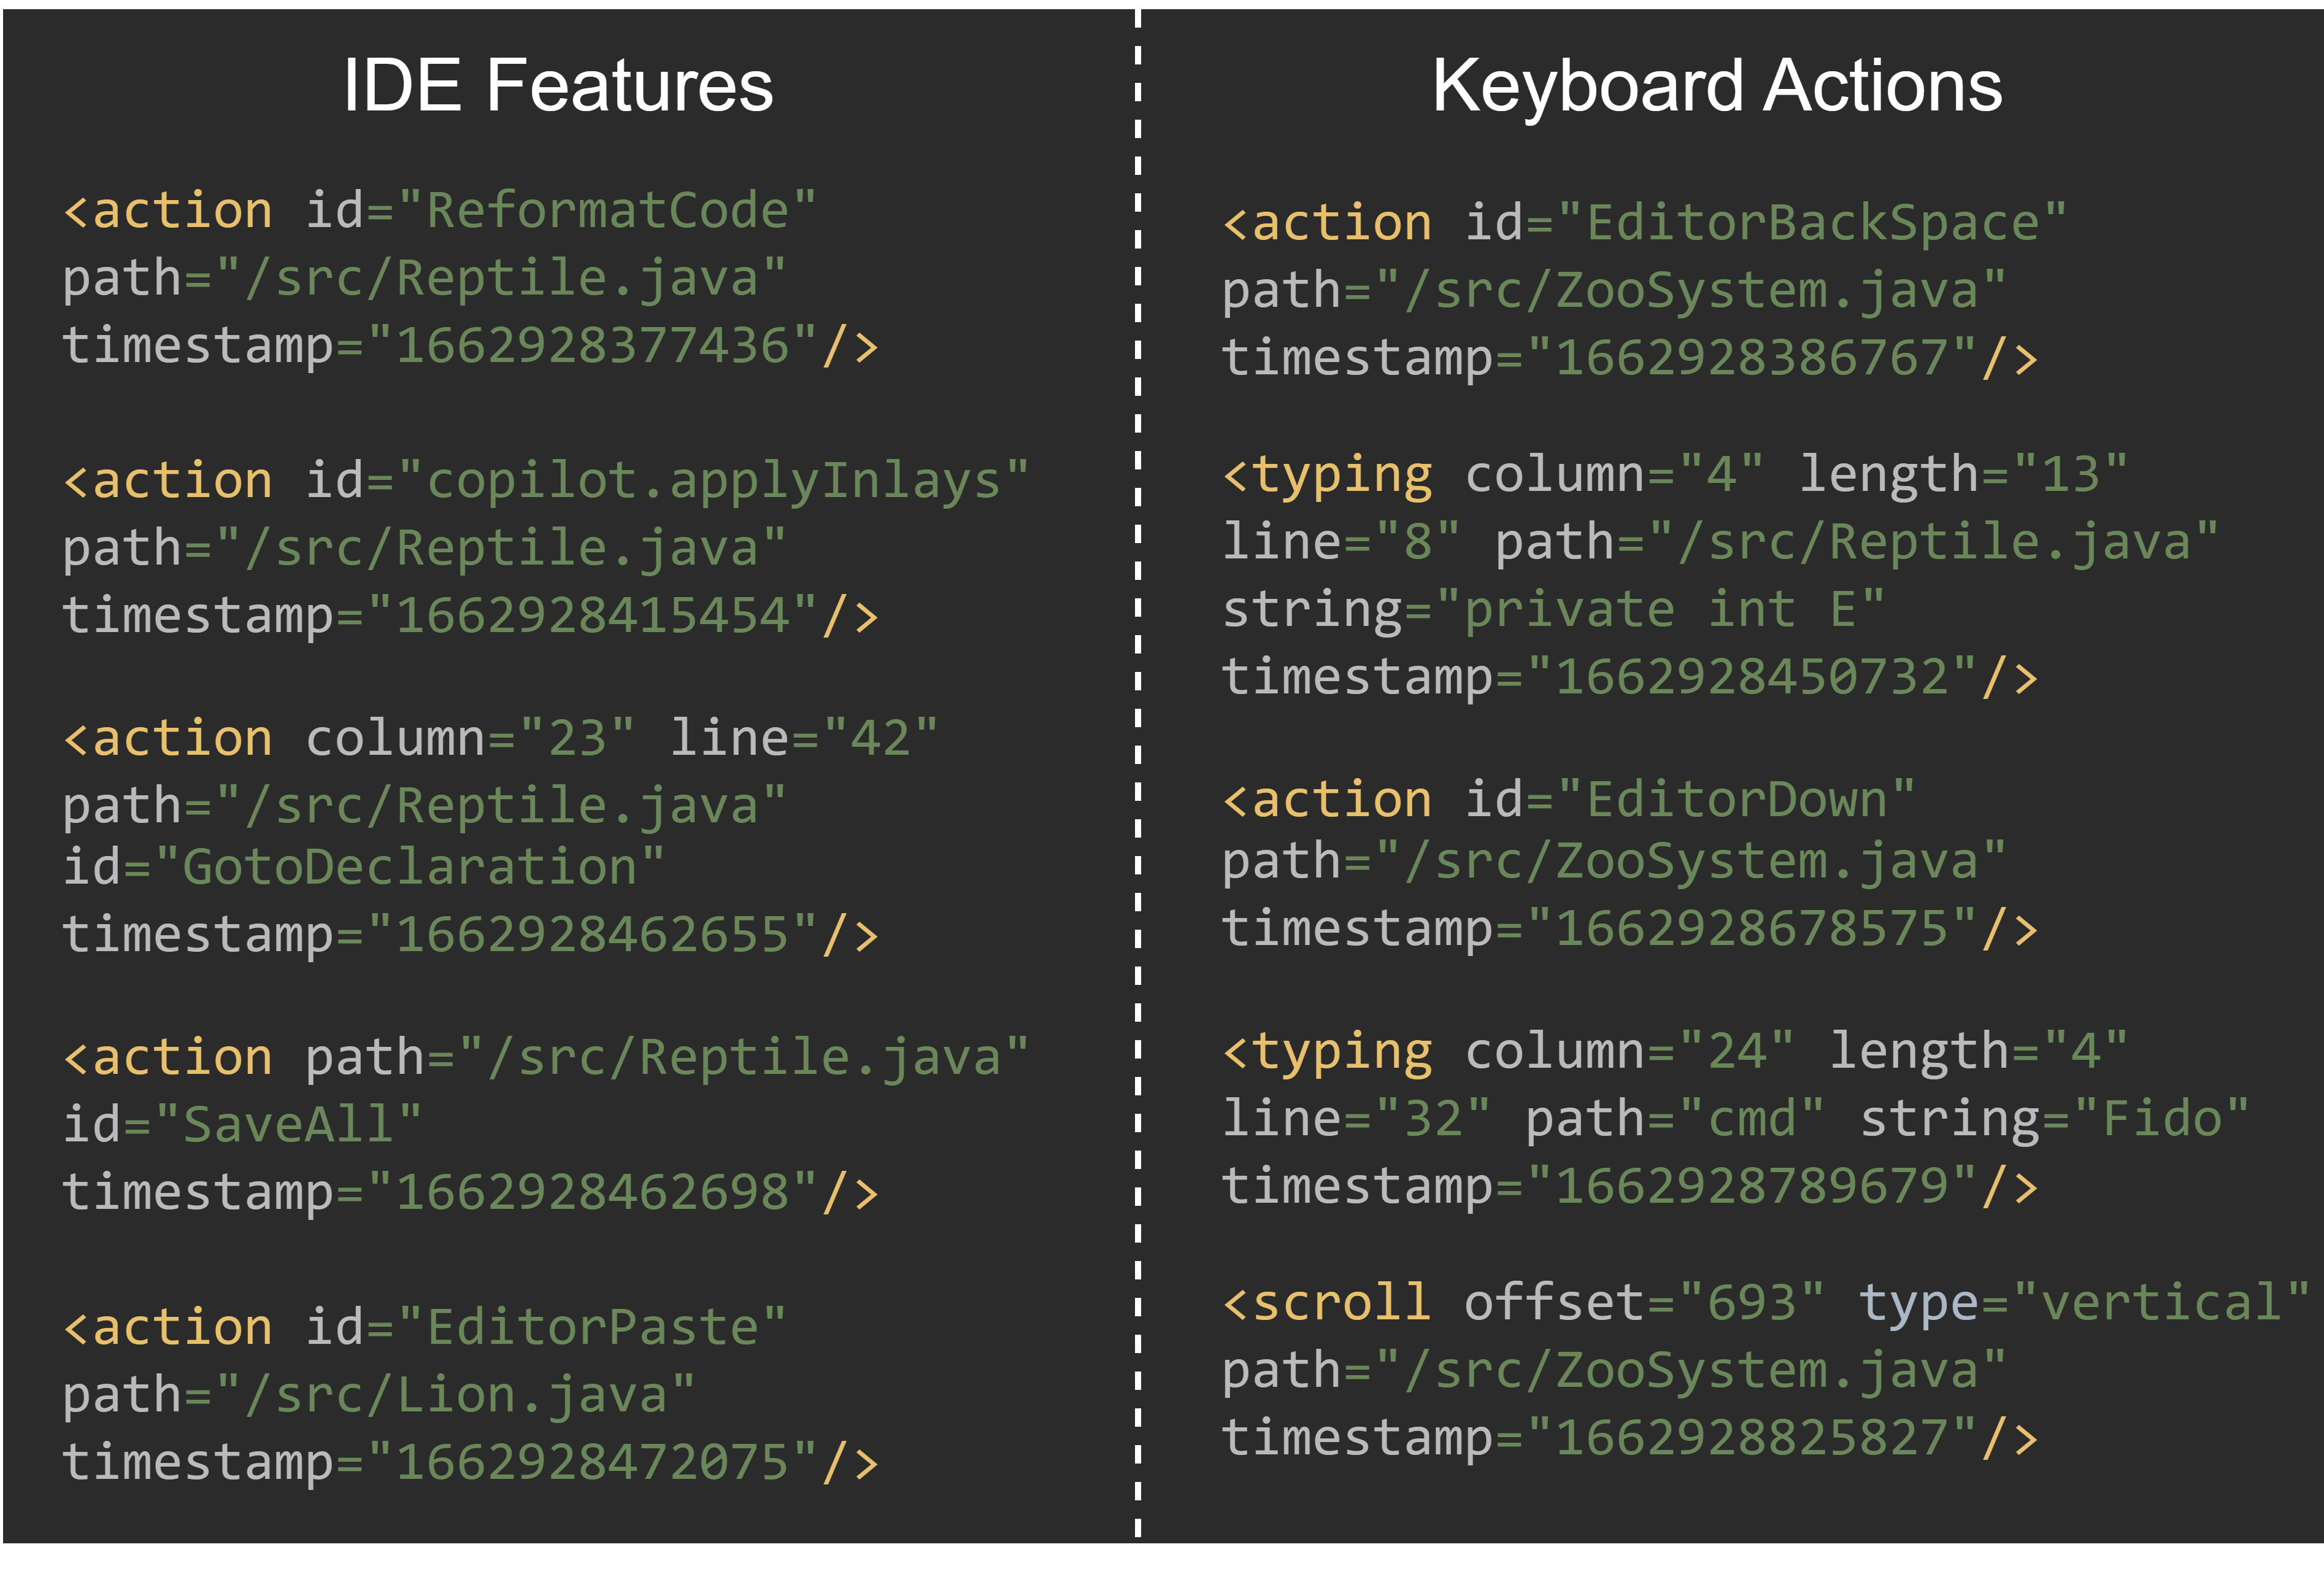
Task: Select the offset value 693
Action: 1751,1302
